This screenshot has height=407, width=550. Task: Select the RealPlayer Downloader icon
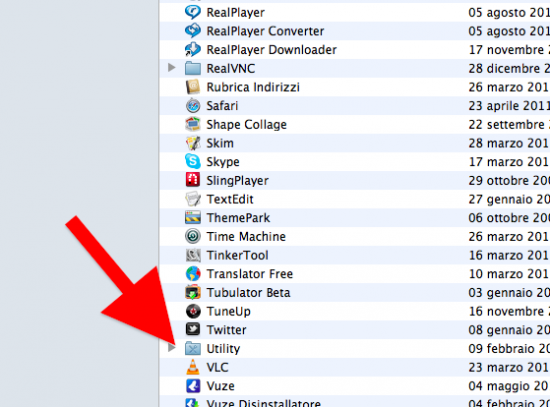pyautogui.click(x=193, y=49)
